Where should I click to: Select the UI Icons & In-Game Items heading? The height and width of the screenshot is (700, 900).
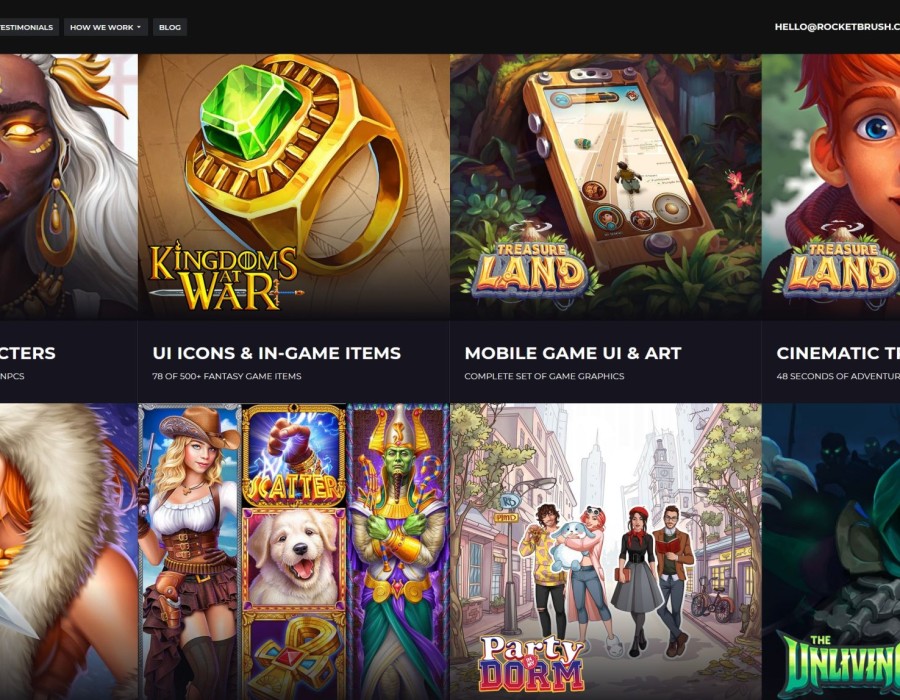pos(277,353)
